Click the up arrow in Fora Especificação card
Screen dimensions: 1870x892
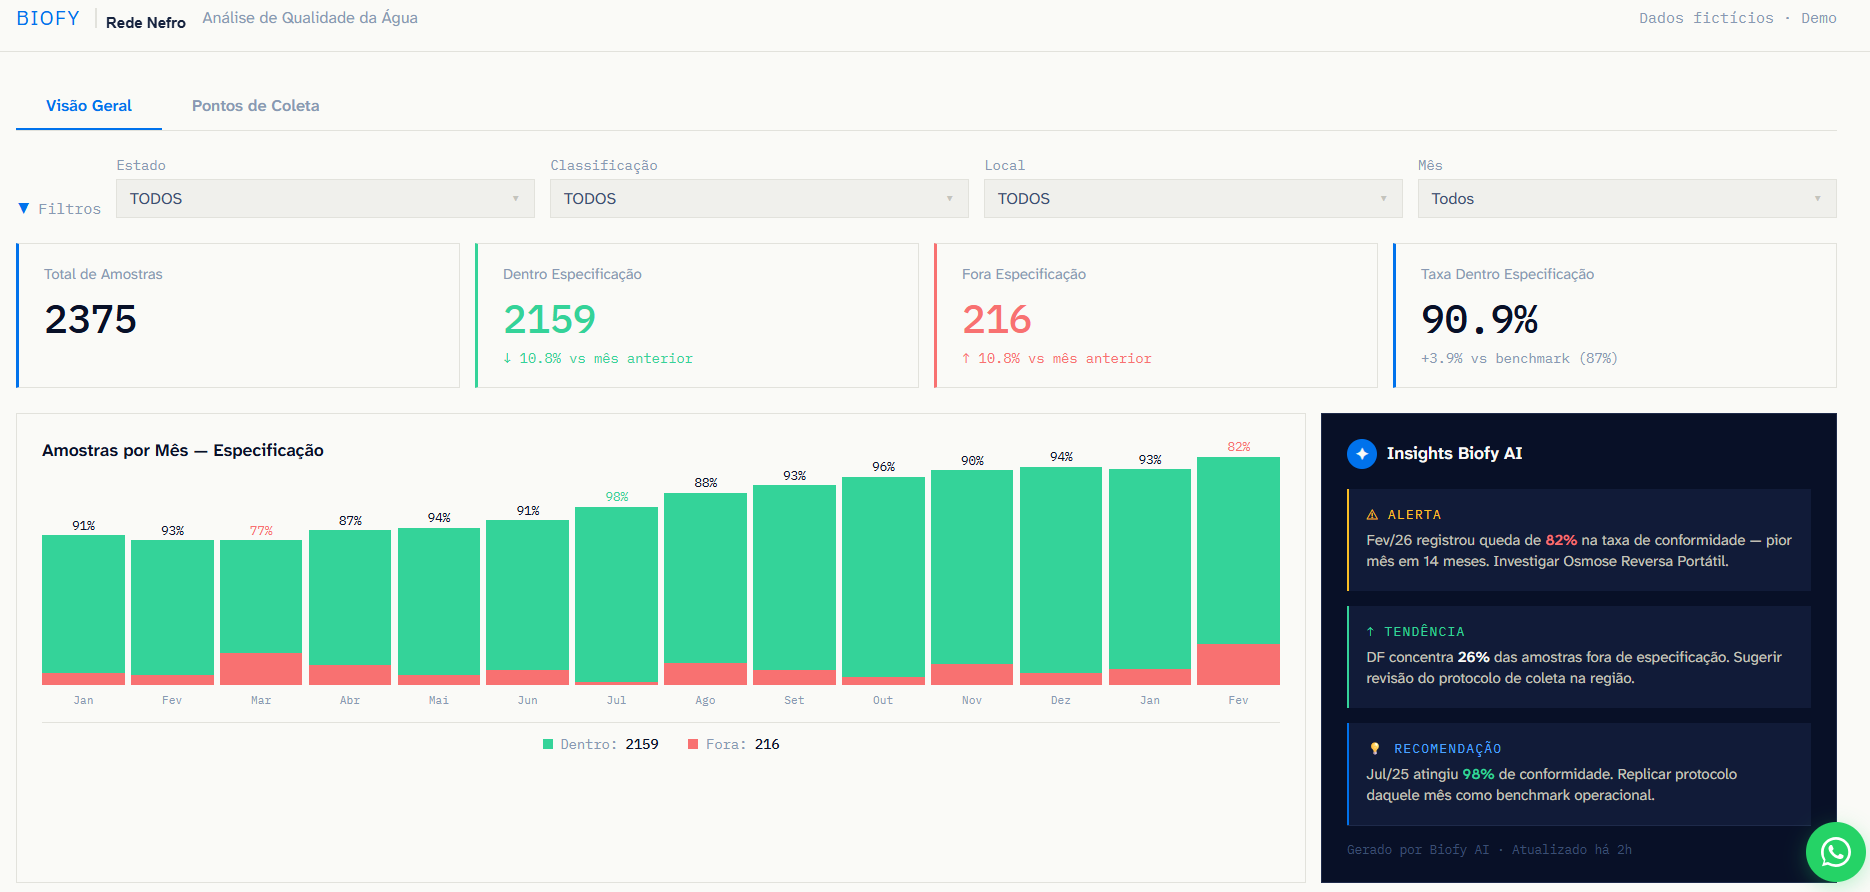(x=966, y=358)
